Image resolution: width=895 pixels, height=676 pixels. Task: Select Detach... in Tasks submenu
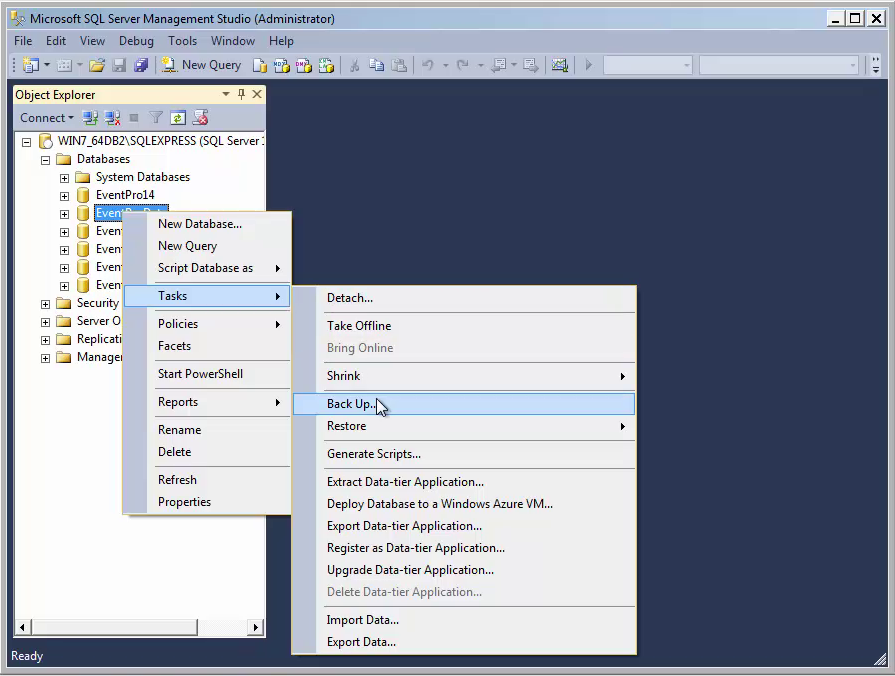(463, 298)
